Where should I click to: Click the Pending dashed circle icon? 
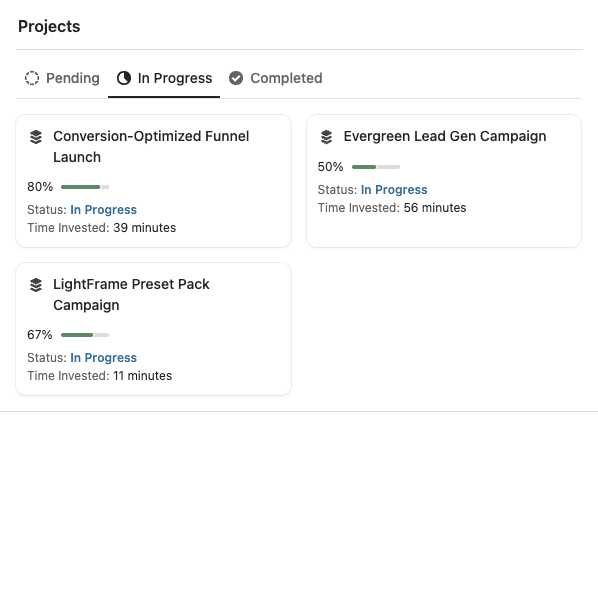coord(32,78)
